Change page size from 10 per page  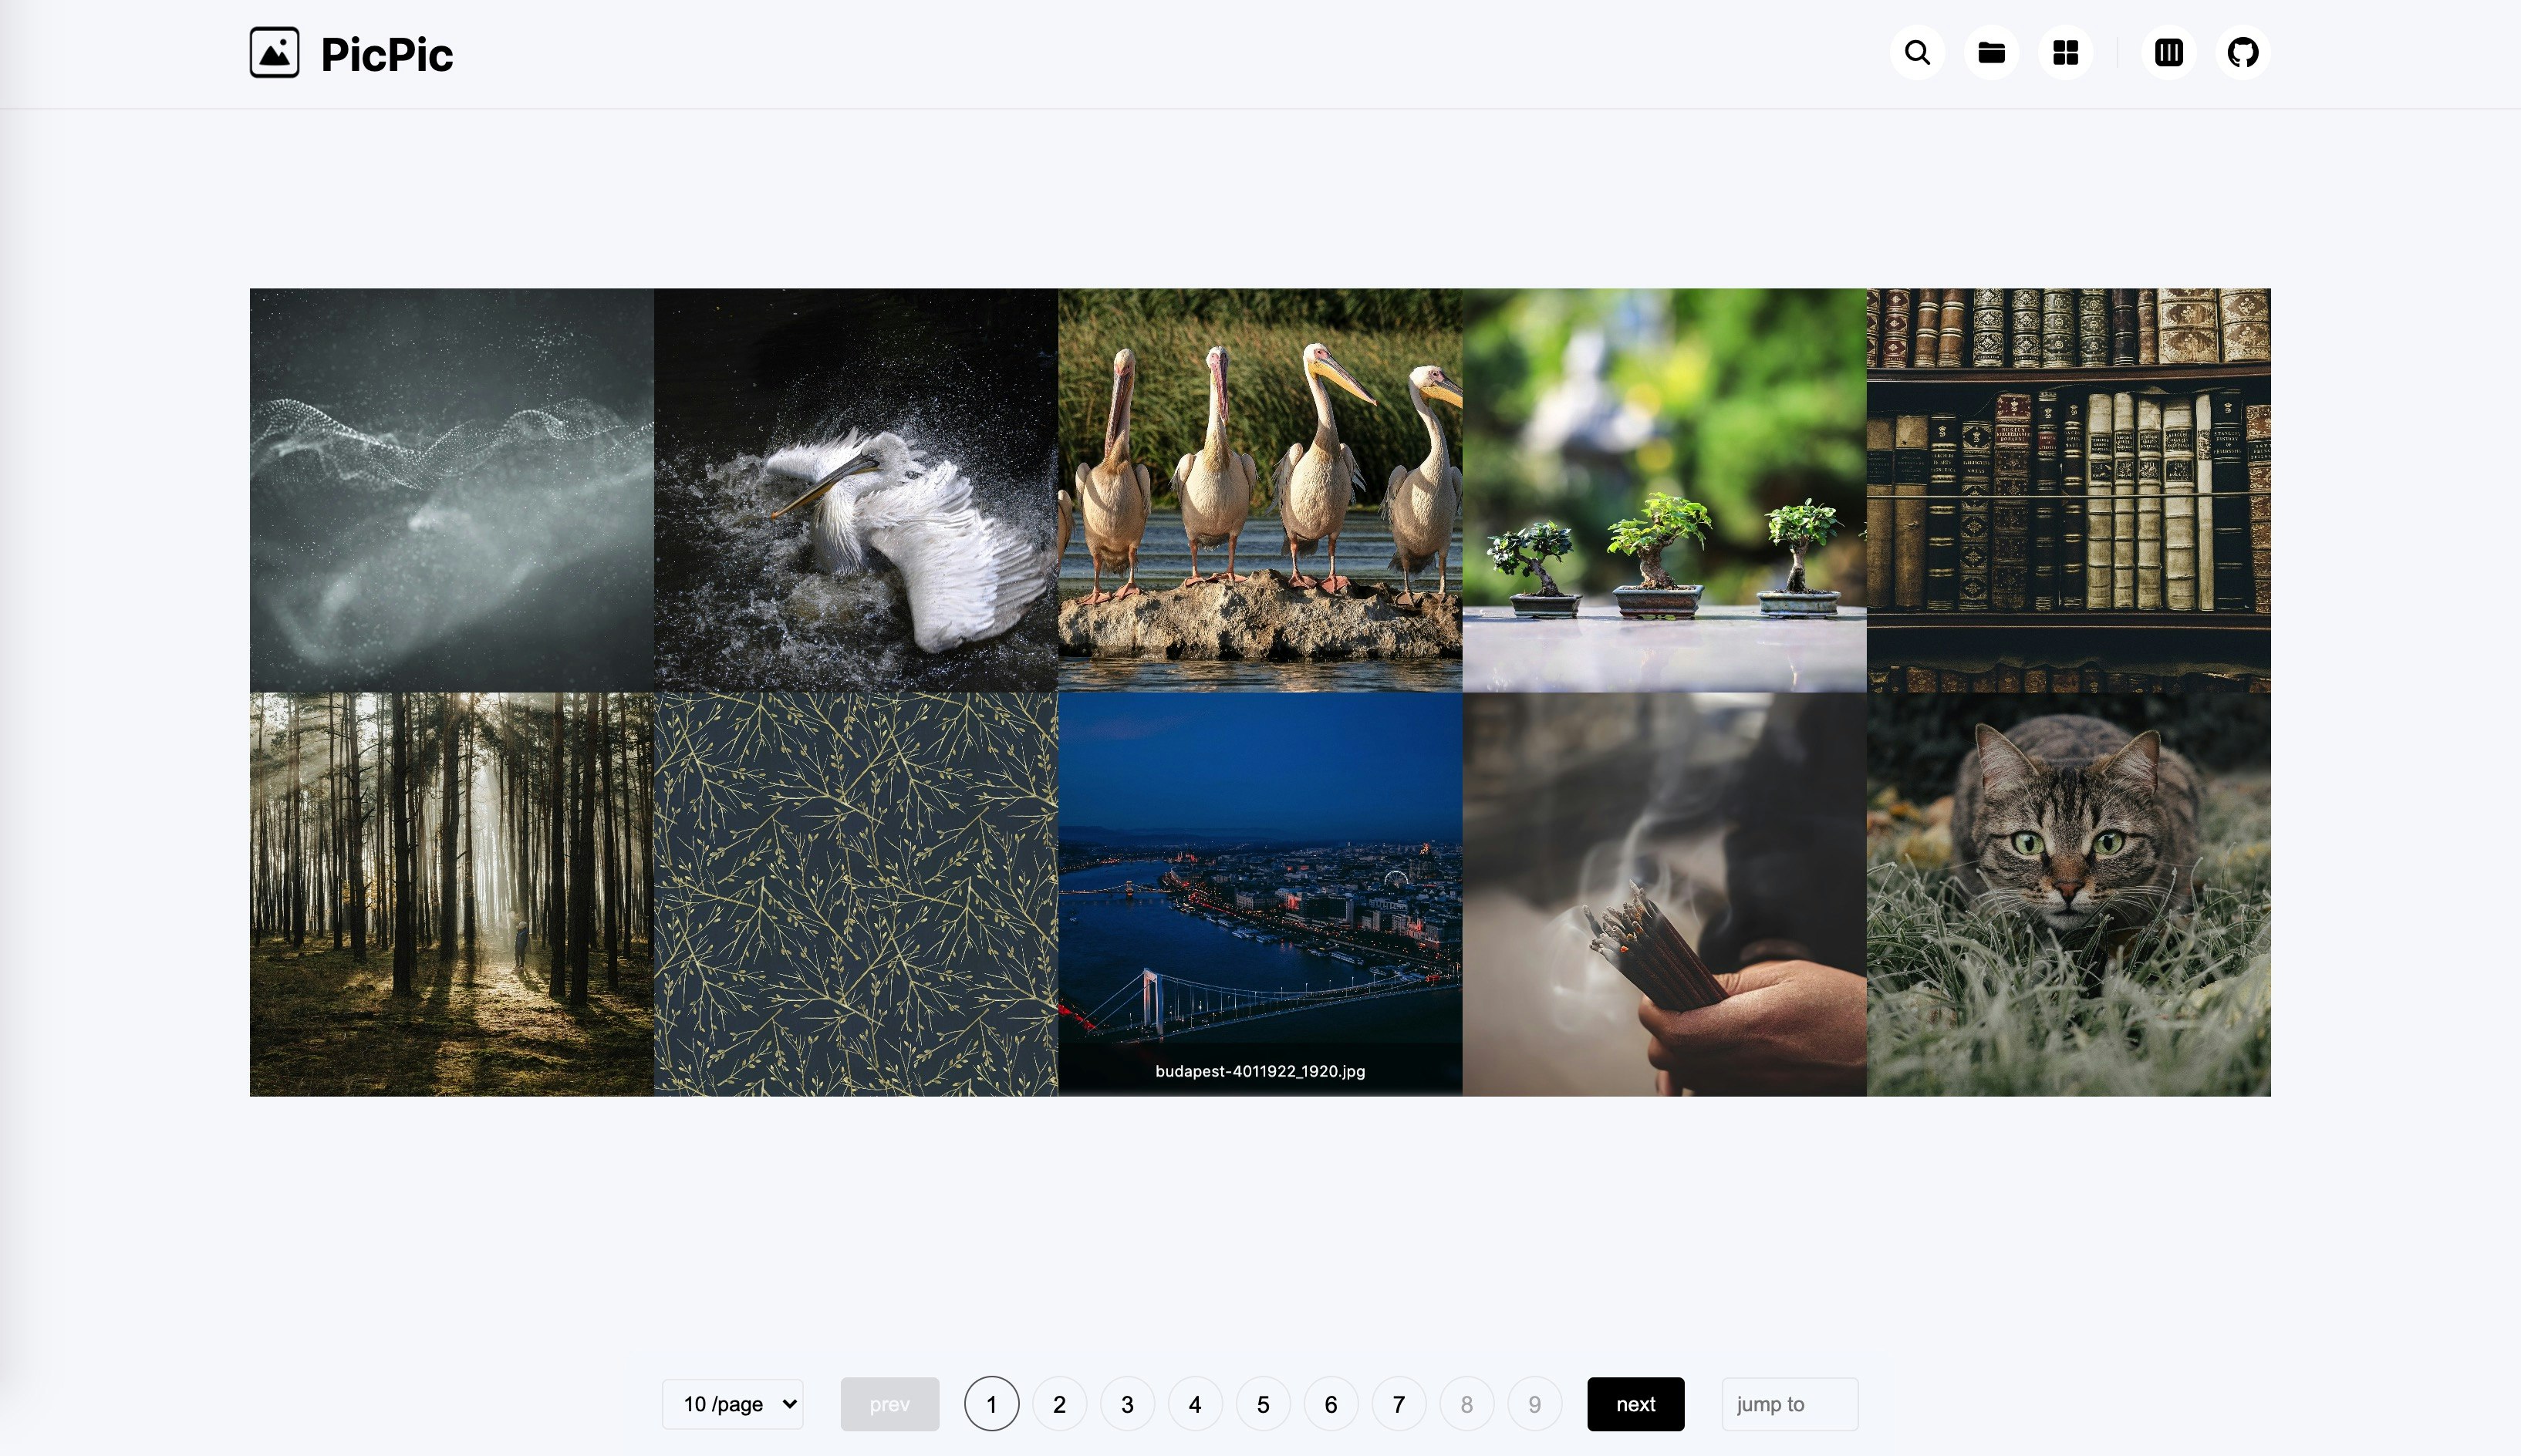[x=733, y=1403]
